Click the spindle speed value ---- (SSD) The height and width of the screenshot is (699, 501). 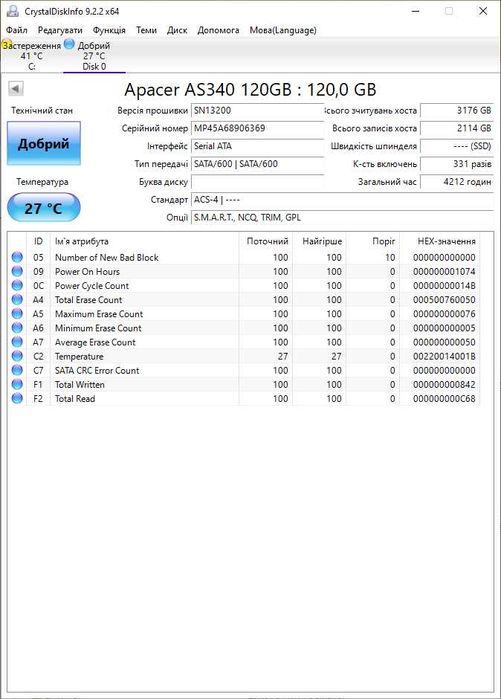[x=457, y=146]
